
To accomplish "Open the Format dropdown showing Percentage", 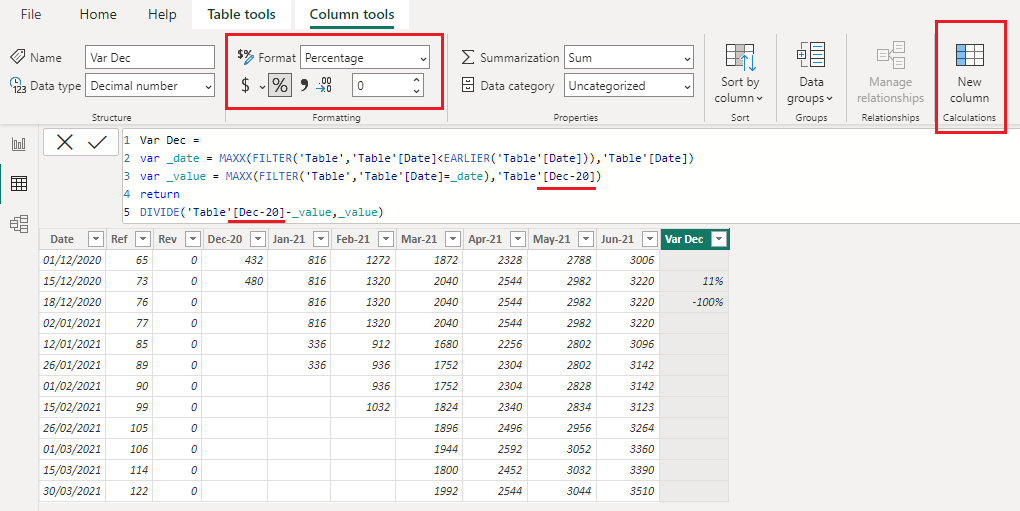I will [x=365, y=57].
